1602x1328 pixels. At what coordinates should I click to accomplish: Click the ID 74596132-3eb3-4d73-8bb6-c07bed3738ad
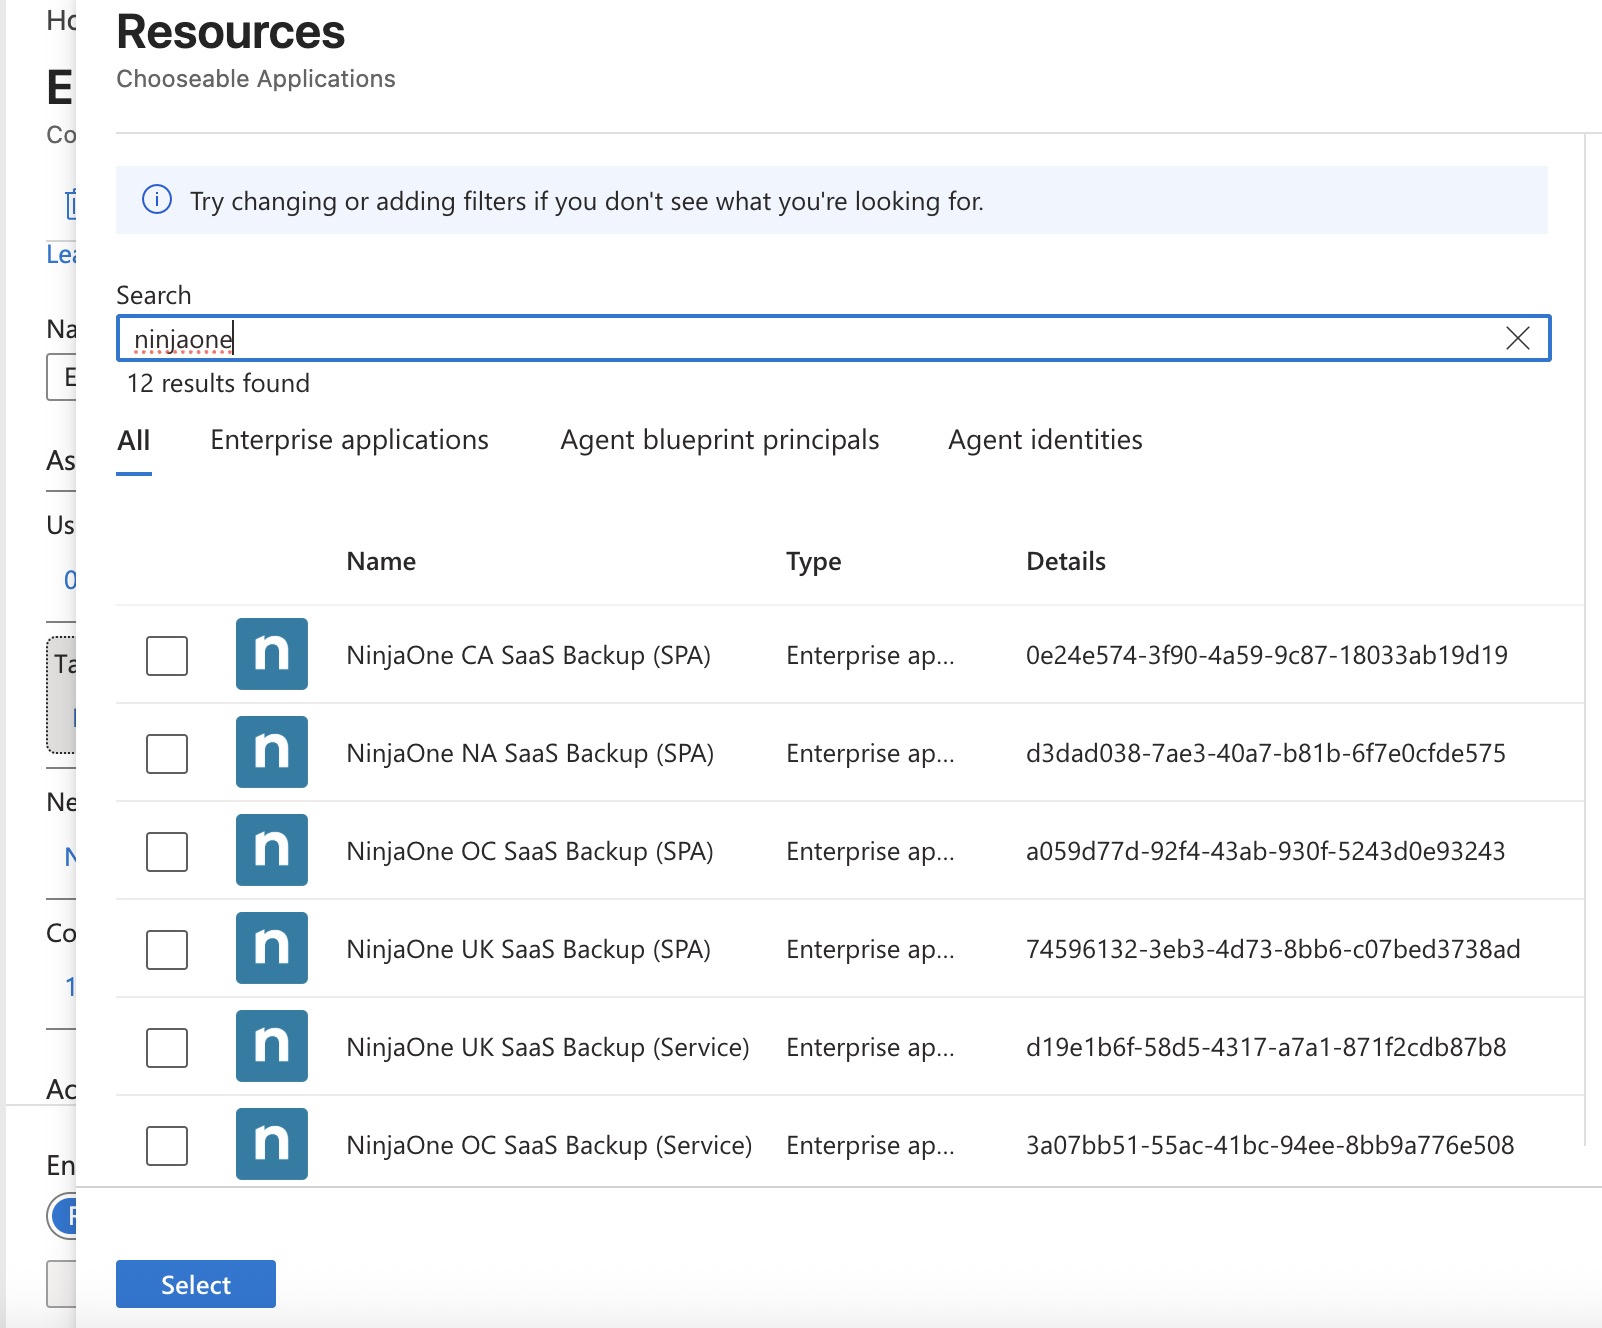1273,949
